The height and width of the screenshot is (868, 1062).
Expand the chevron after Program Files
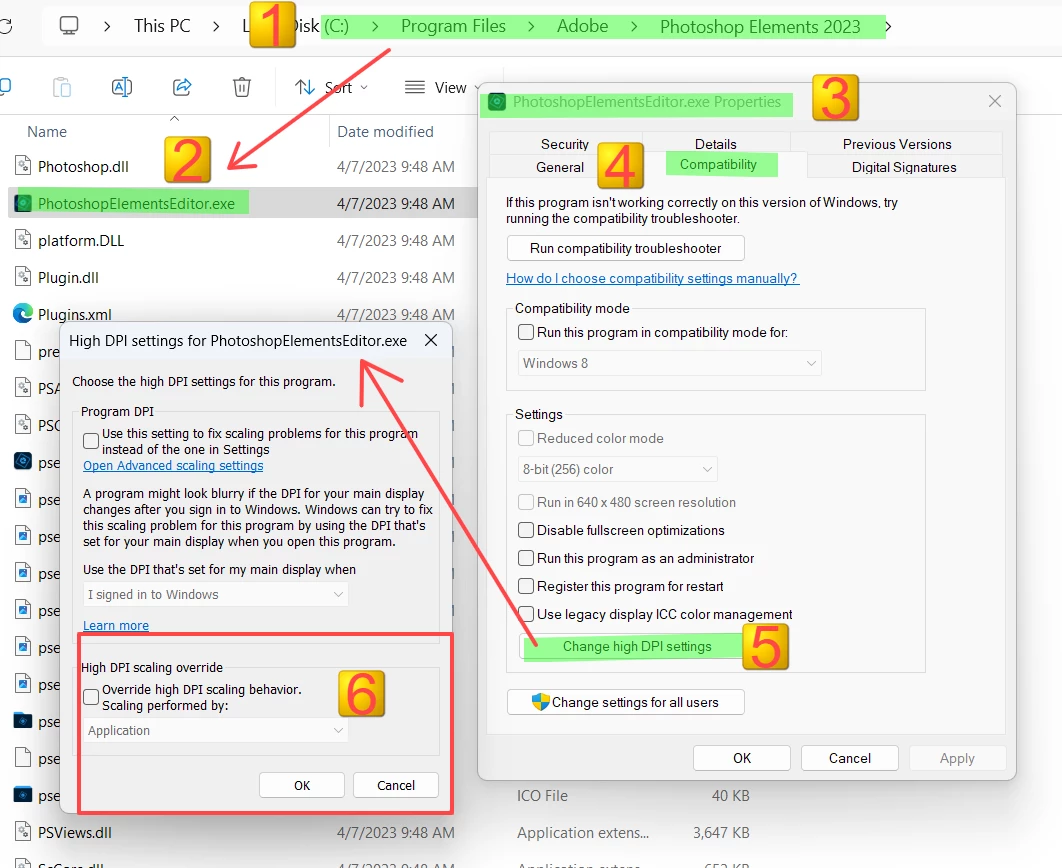[x=531, y=26]
